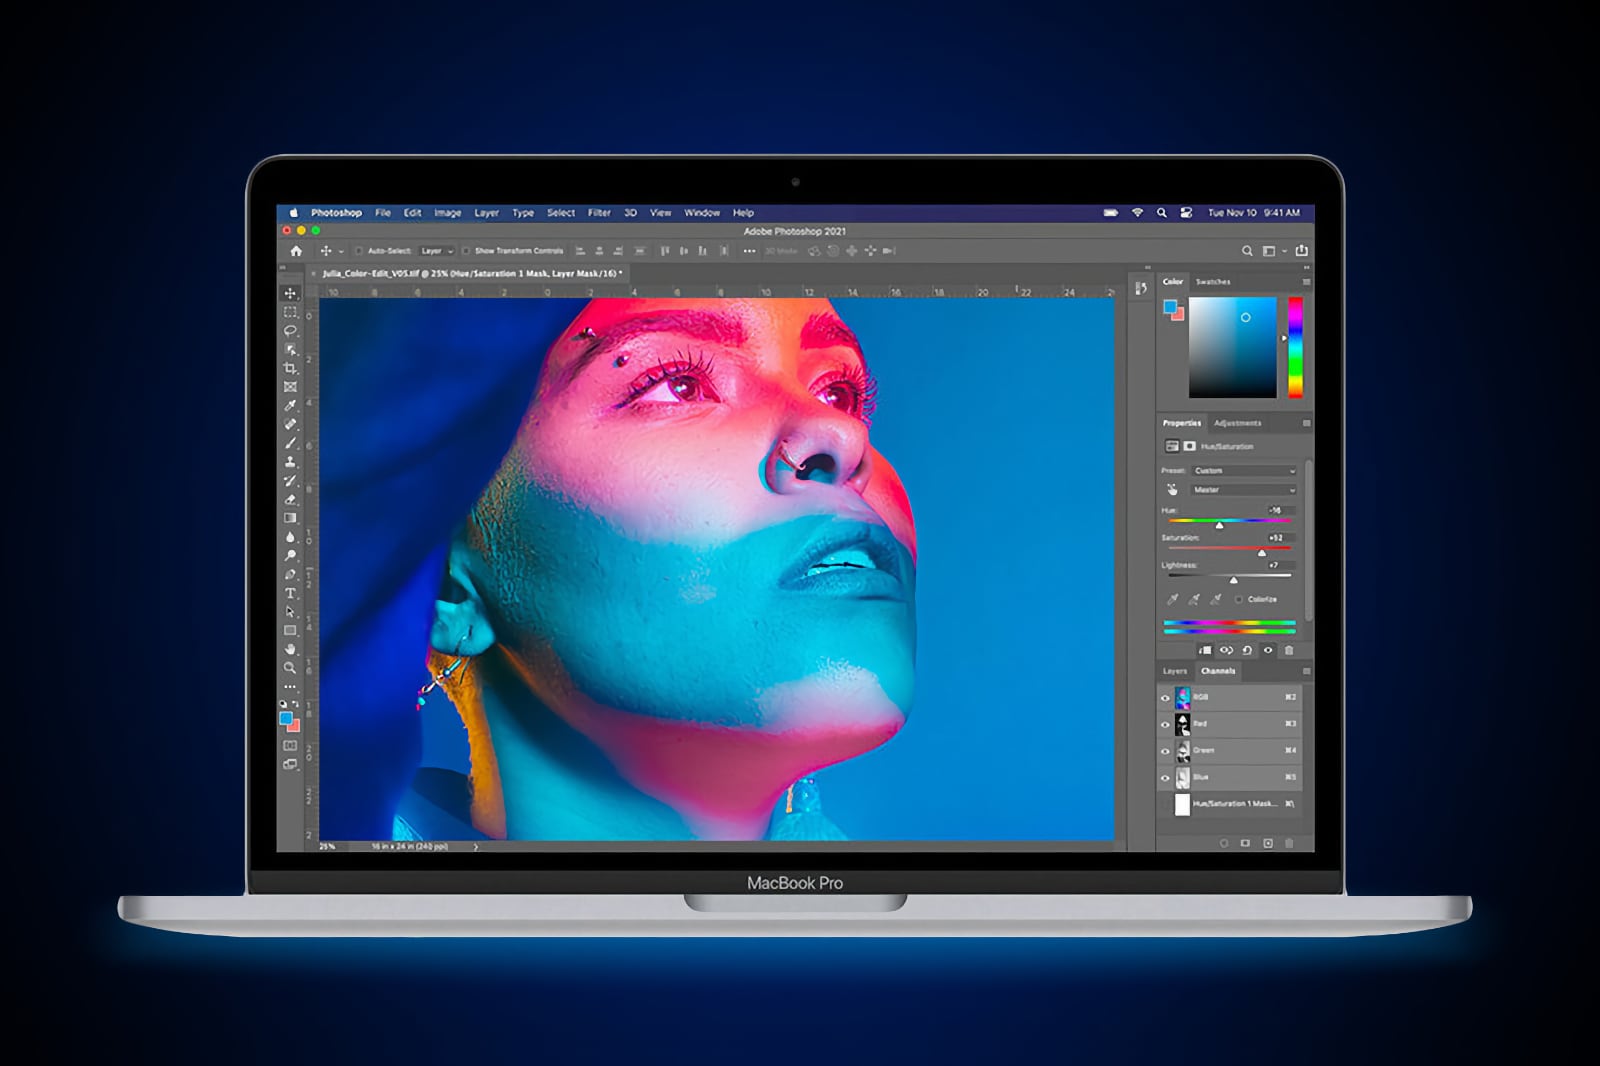Enable the Auto-Select checkbox
Image resolution: width=1600 pixels, height=1066 pixels.
(x=358, y=252)
